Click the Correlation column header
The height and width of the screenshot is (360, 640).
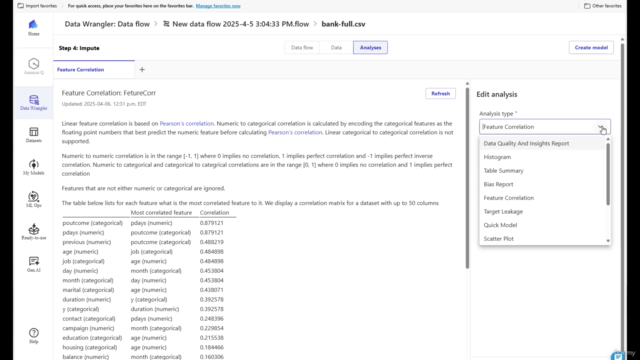(214, 213)
